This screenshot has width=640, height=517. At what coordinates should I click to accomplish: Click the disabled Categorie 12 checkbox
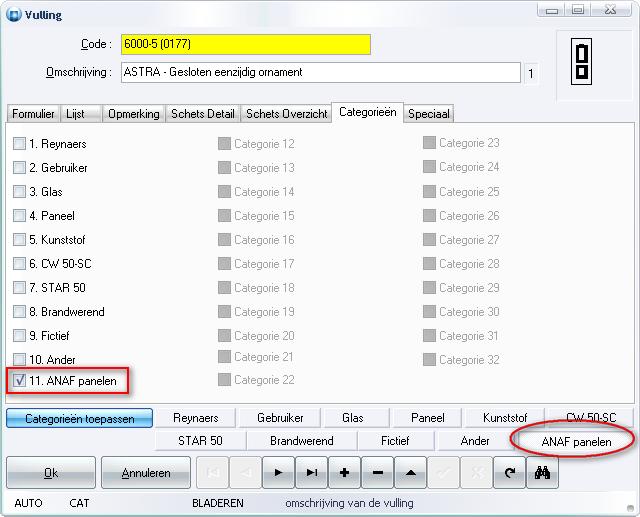tap(224, 144)
